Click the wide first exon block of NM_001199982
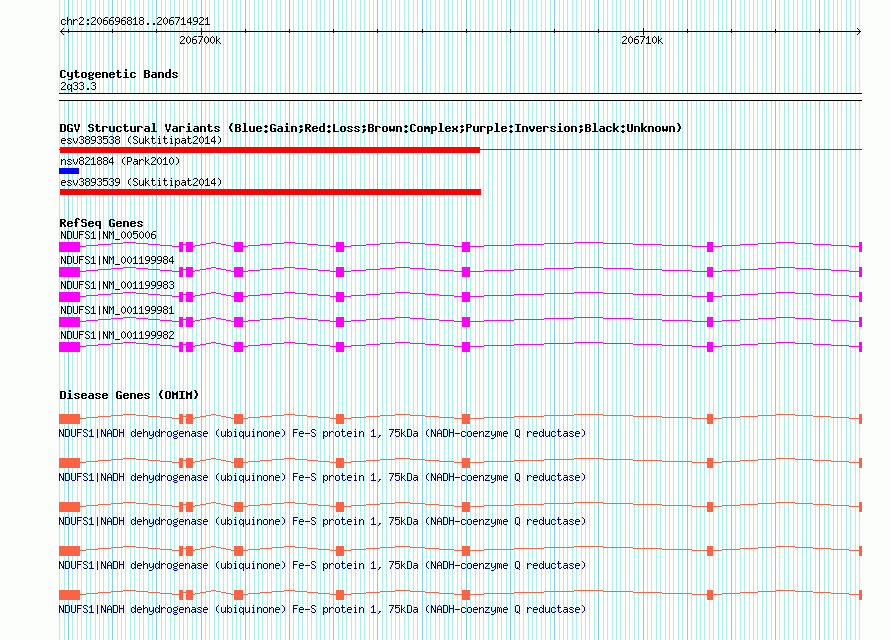This screenshot has height=640, width=890. coord(69,347)
